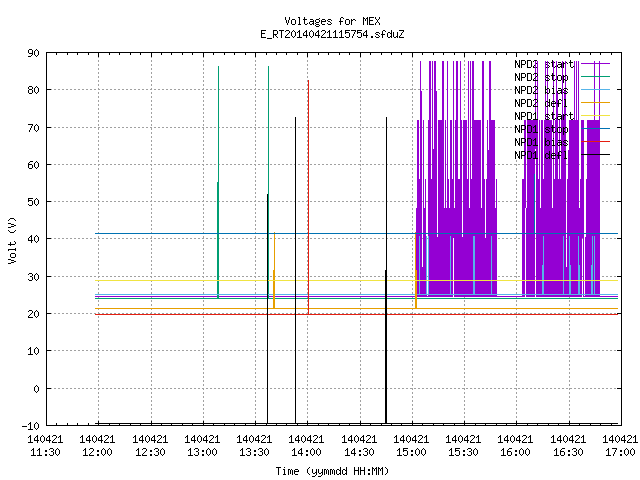Click the red voltage spike near 14:00
Screen dimensions: 640x480
click(x=308, y=196)
